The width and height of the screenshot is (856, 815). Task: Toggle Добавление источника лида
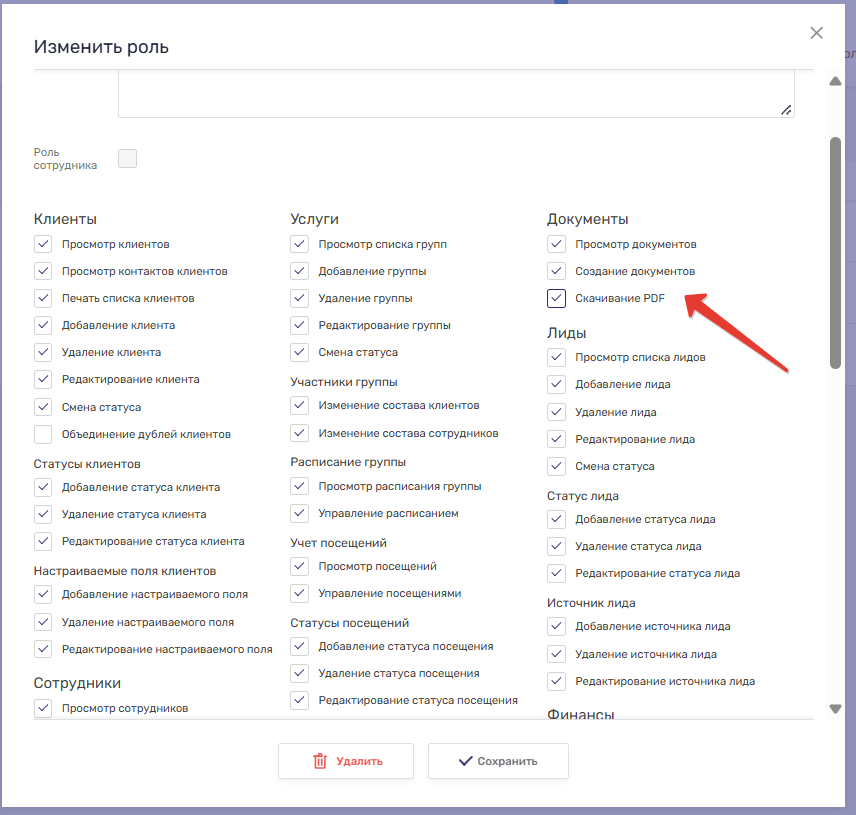(x=556, y=626)
